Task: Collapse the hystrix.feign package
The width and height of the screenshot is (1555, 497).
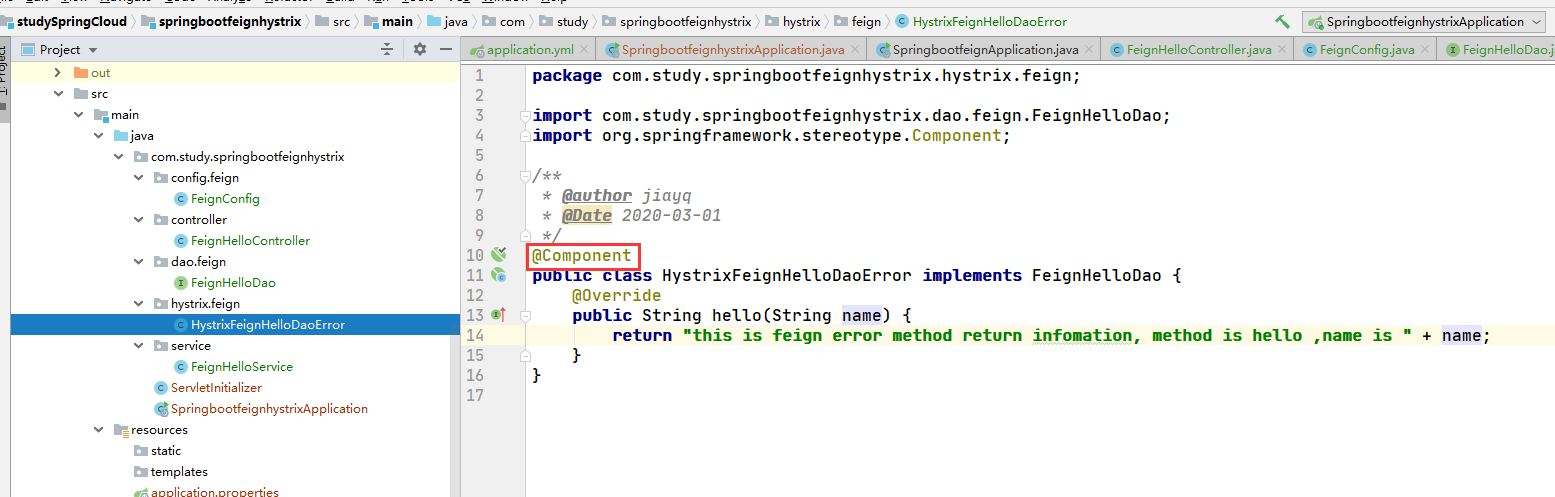Action: 138,304
